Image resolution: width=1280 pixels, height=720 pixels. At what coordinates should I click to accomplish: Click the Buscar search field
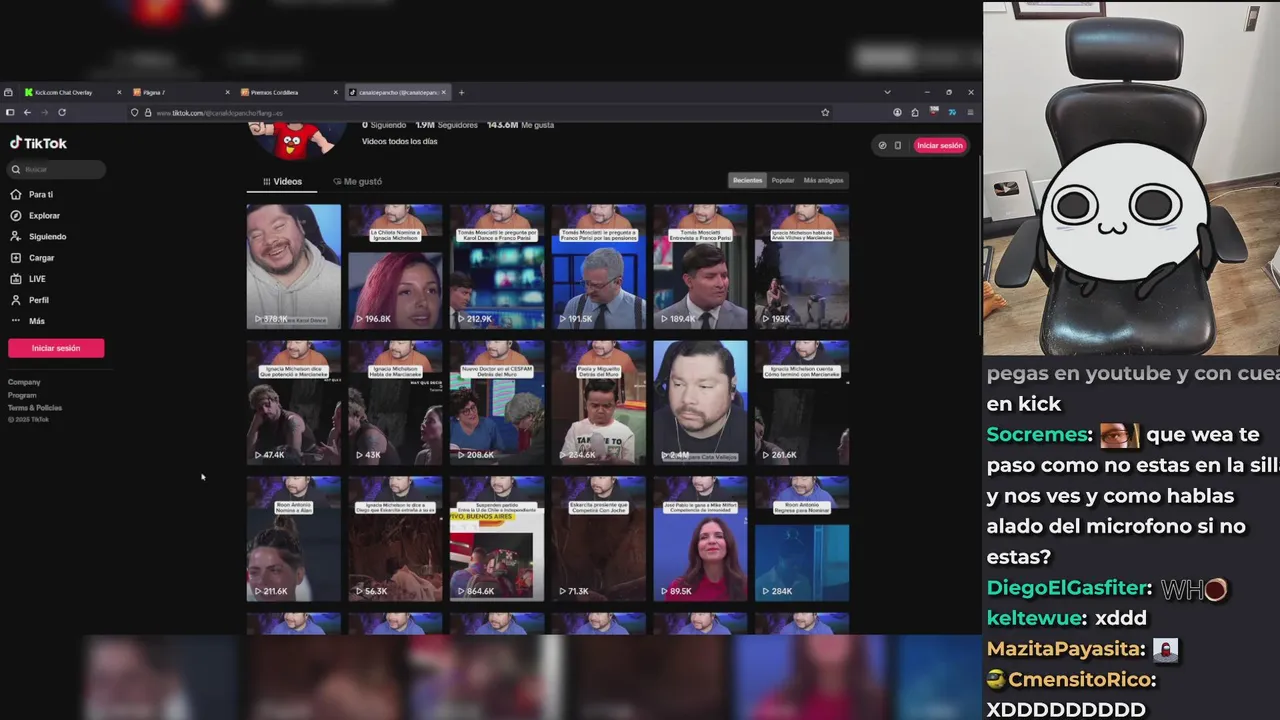point(56,169)
